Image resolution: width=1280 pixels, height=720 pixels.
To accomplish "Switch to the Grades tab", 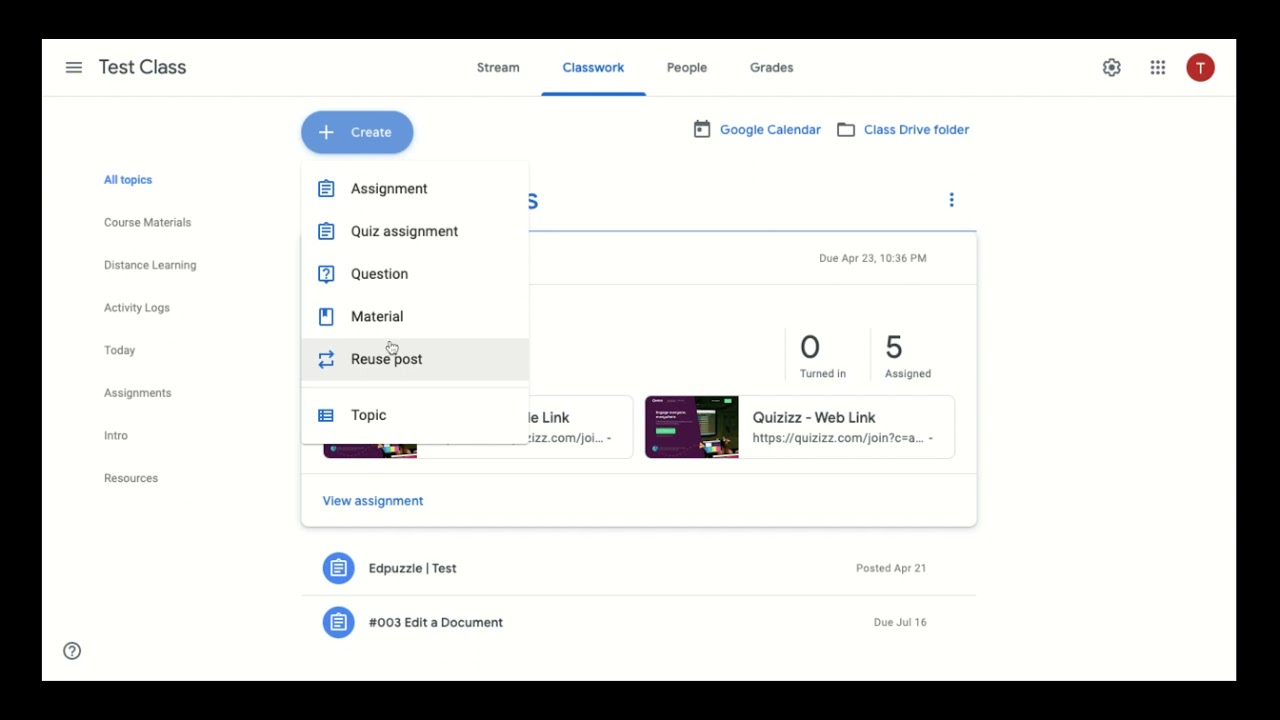I will coord(772,68).
